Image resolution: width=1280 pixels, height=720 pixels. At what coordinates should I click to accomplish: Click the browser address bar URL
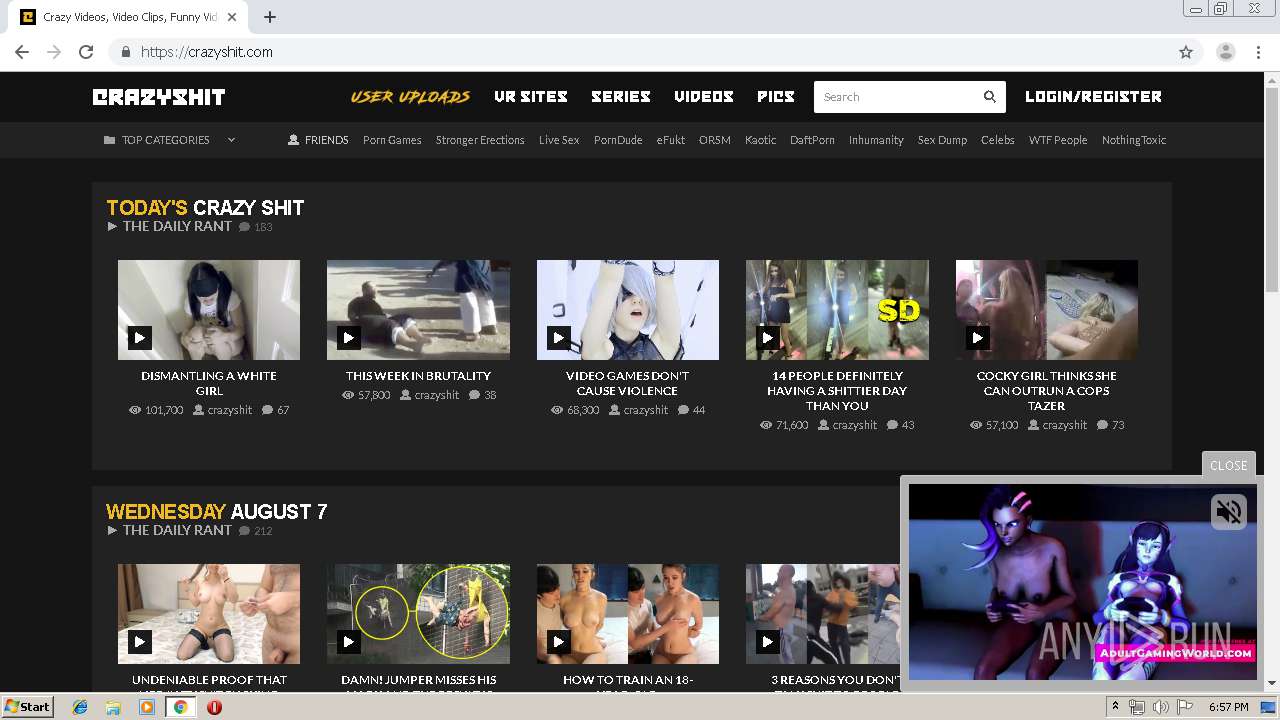(207, 52)
